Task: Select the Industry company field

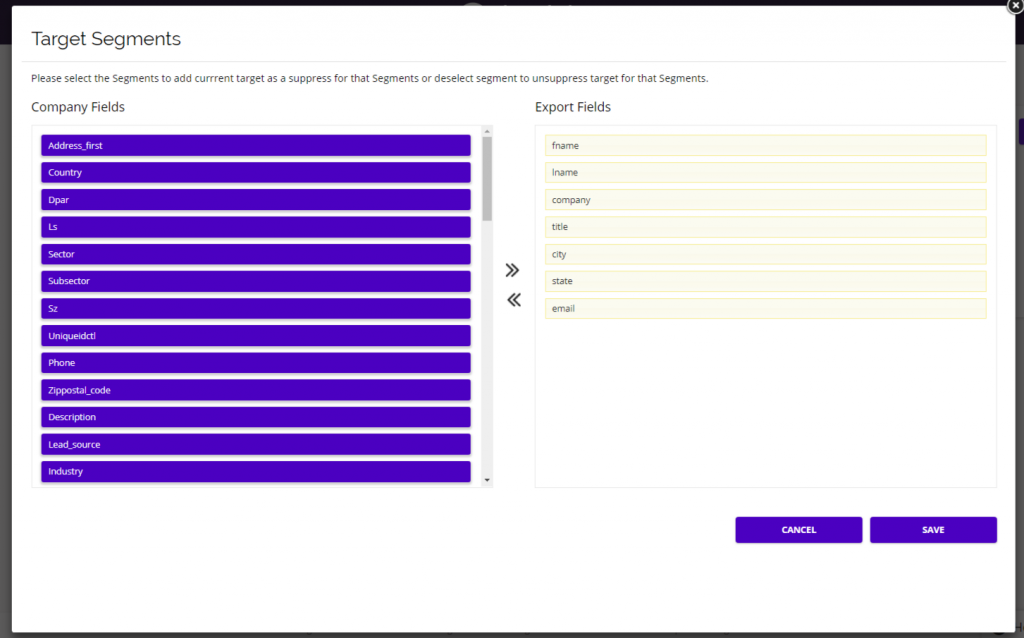Action: coord(255,471)
